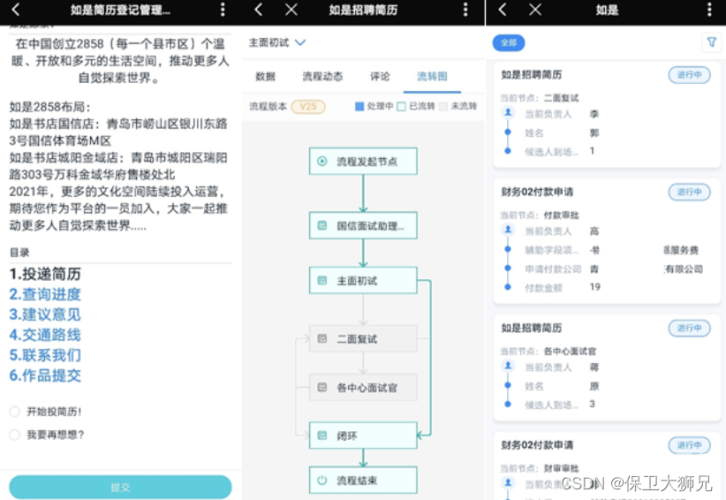Click the 已流转 legend swatch

pyautogui.click(x=401, y=106)
